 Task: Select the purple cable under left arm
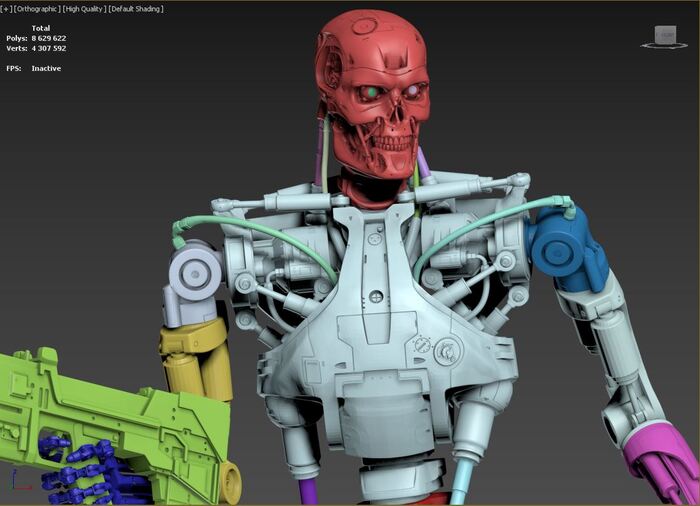pyautogui.click(x=310, y=490)
